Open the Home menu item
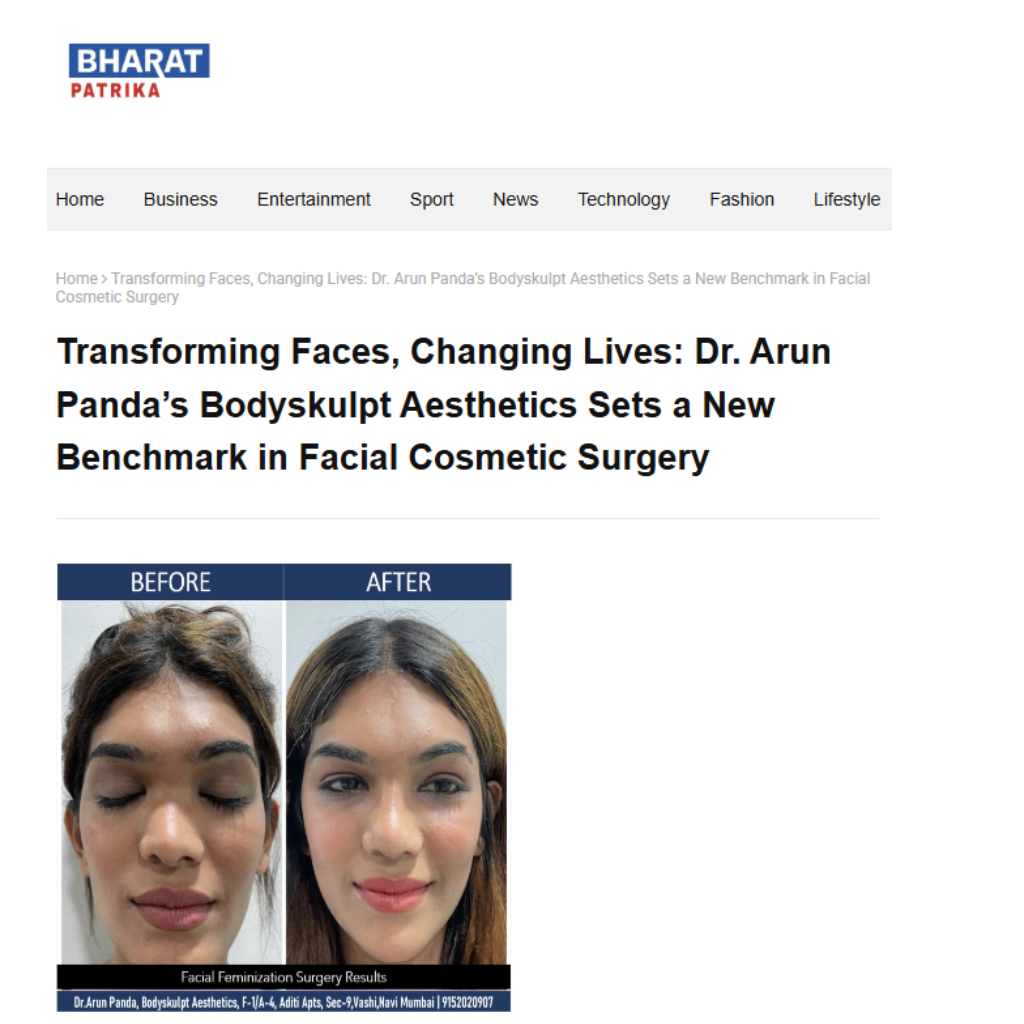1024x1024 pixels. click(x=80, y=199)
